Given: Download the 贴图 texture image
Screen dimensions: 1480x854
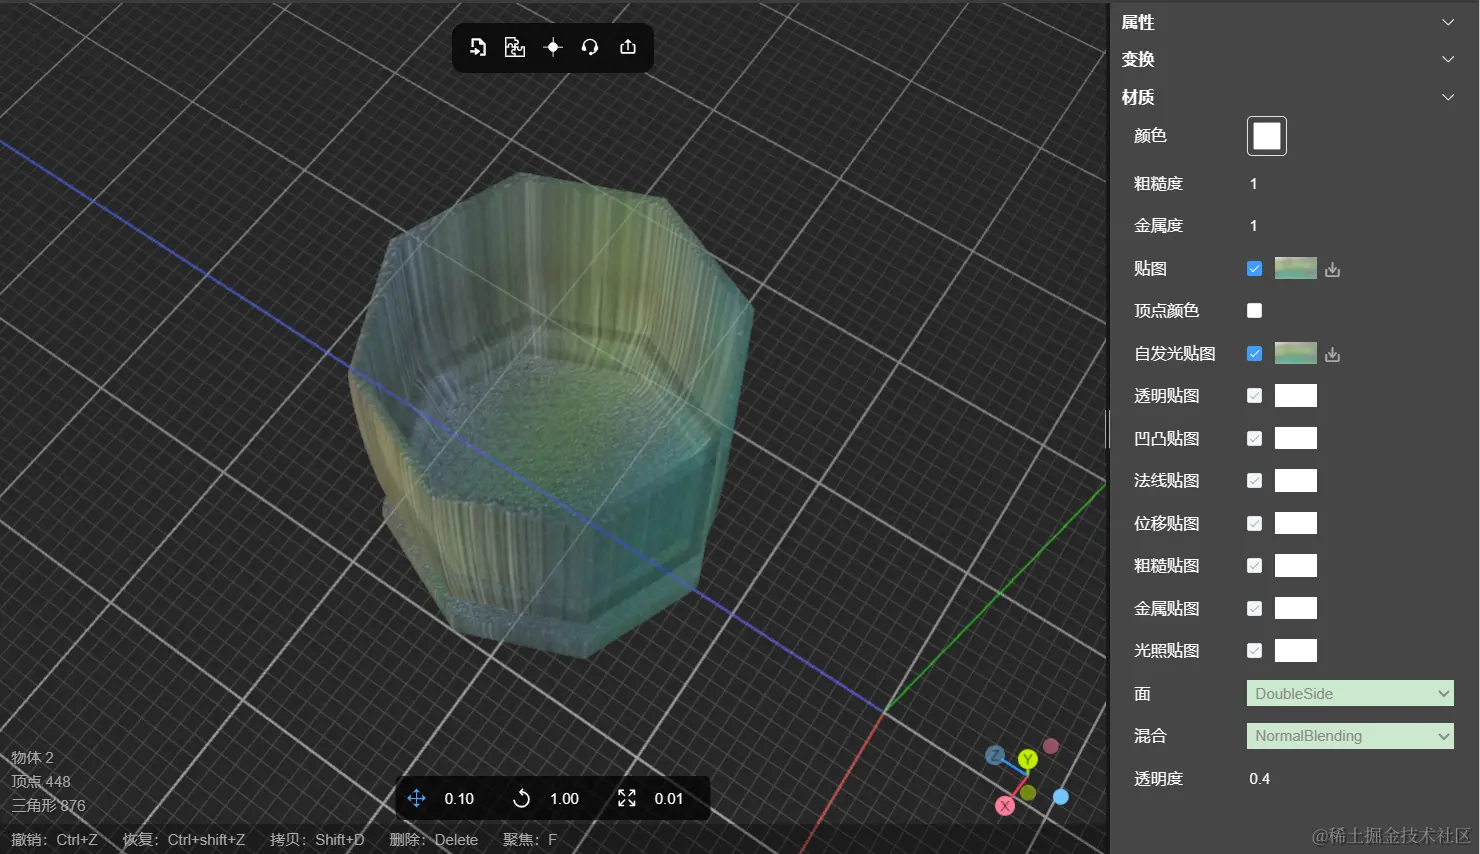Looking at the screenshot, I should coord(1332,269).
